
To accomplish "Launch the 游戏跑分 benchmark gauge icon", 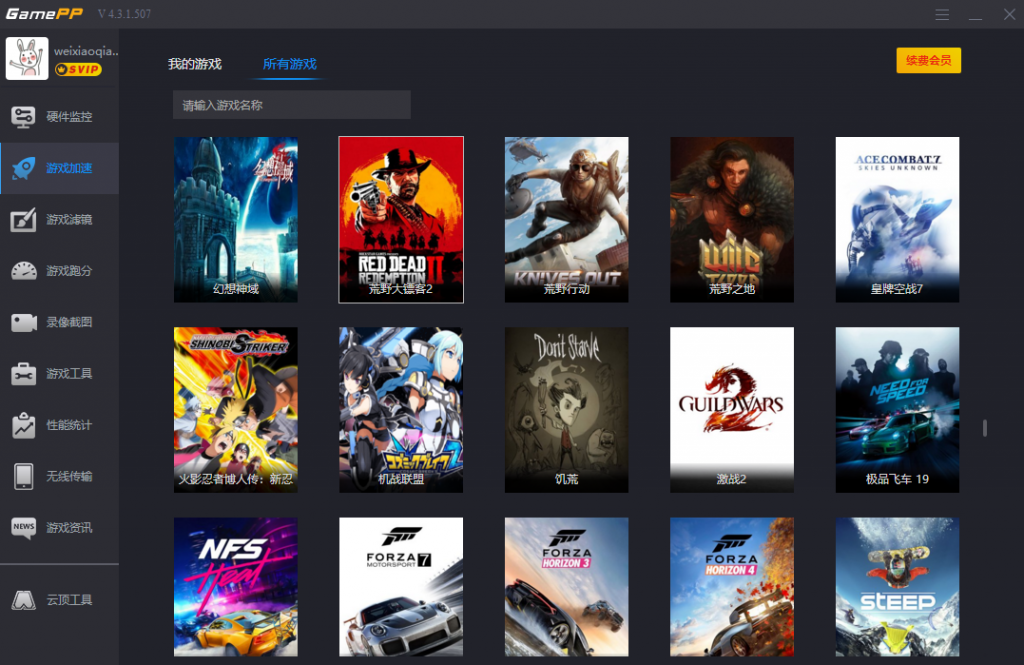I will click(24, 271).
